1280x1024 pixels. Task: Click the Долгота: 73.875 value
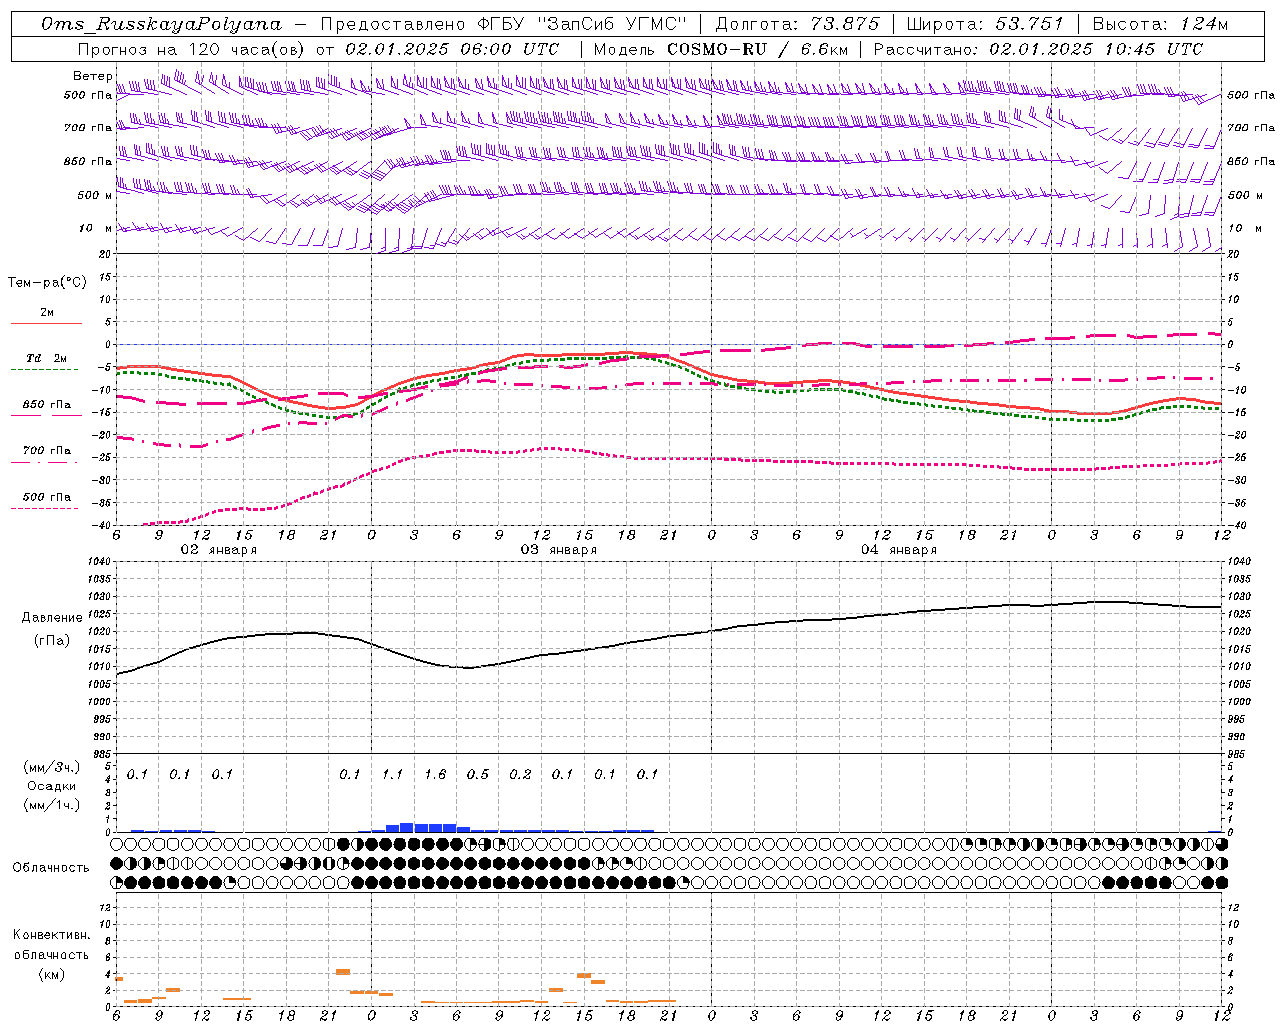(798, 24)
